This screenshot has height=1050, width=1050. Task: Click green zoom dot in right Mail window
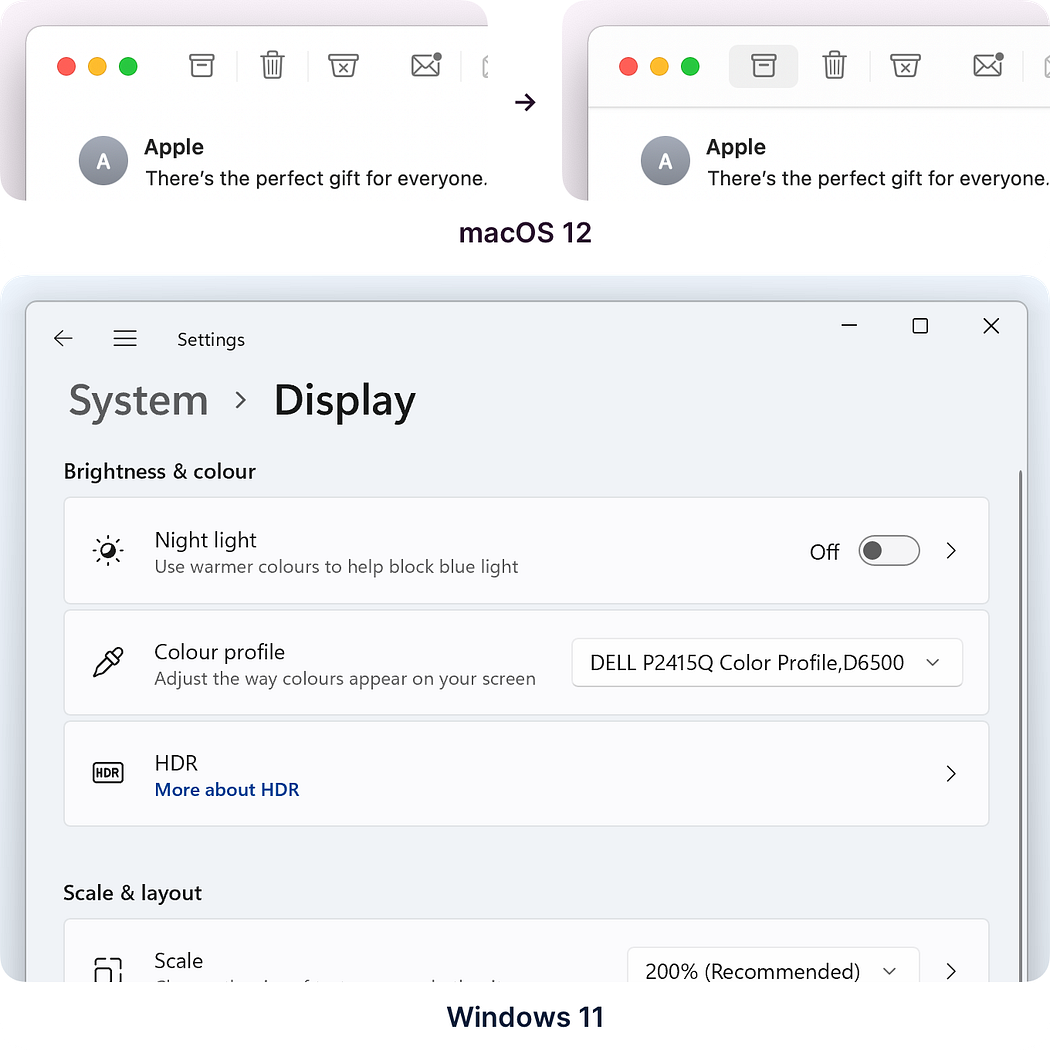coord(690,66)
